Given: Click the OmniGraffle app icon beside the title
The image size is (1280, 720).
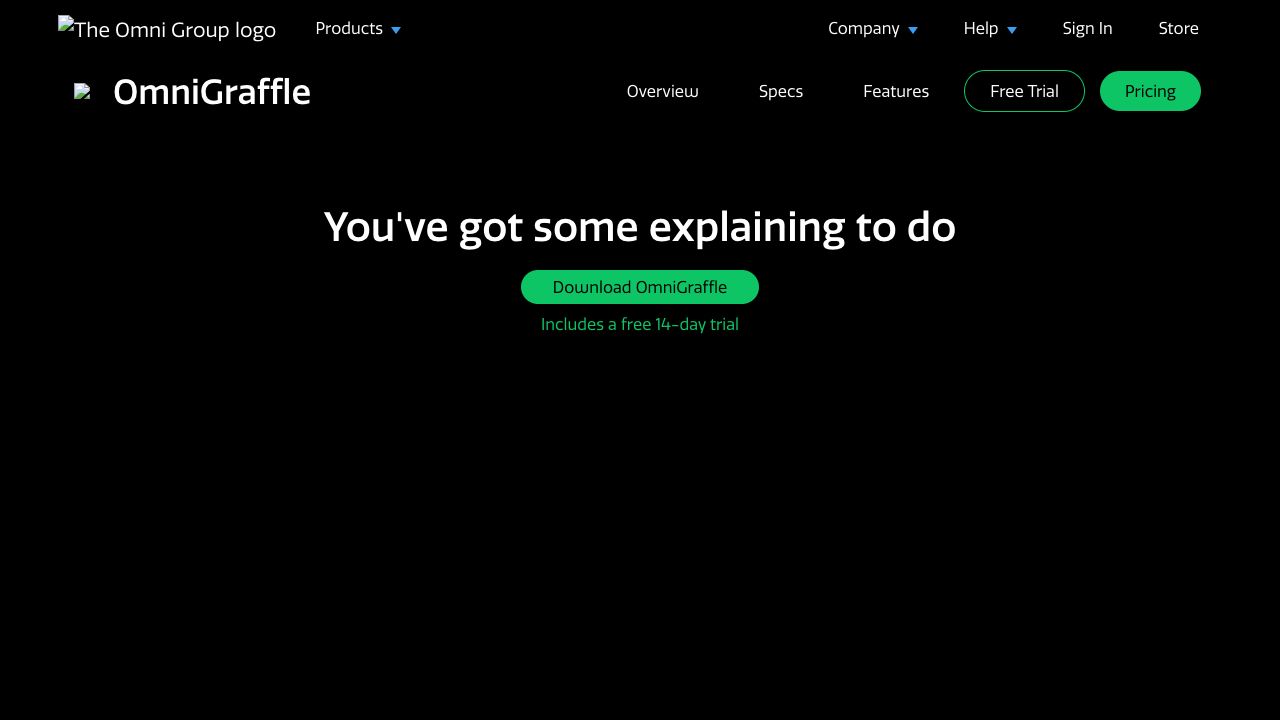Looking at the screenshot, I should click(x=83, y=92).
